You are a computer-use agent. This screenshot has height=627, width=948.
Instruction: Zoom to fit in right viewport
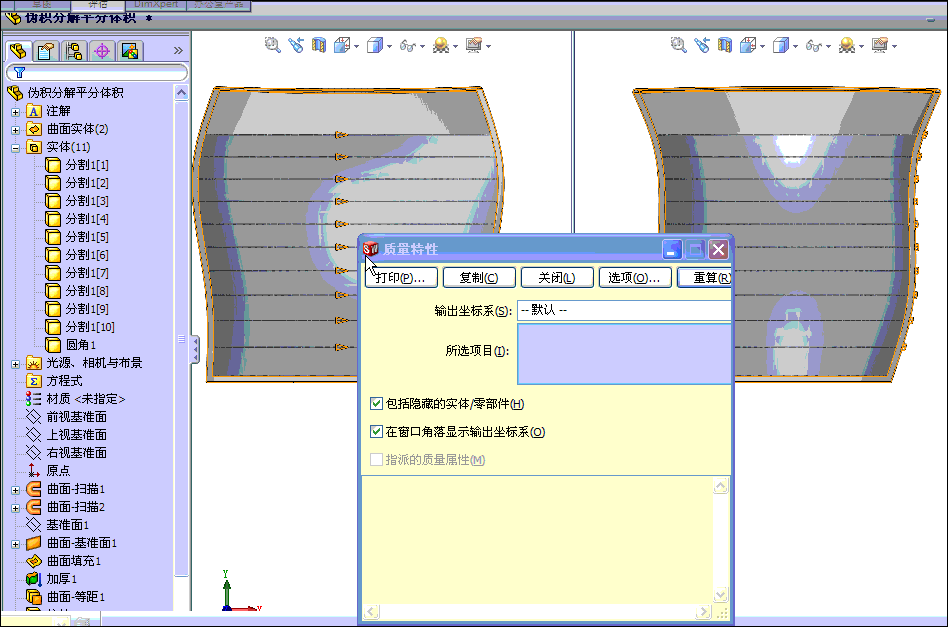point(678,45)
